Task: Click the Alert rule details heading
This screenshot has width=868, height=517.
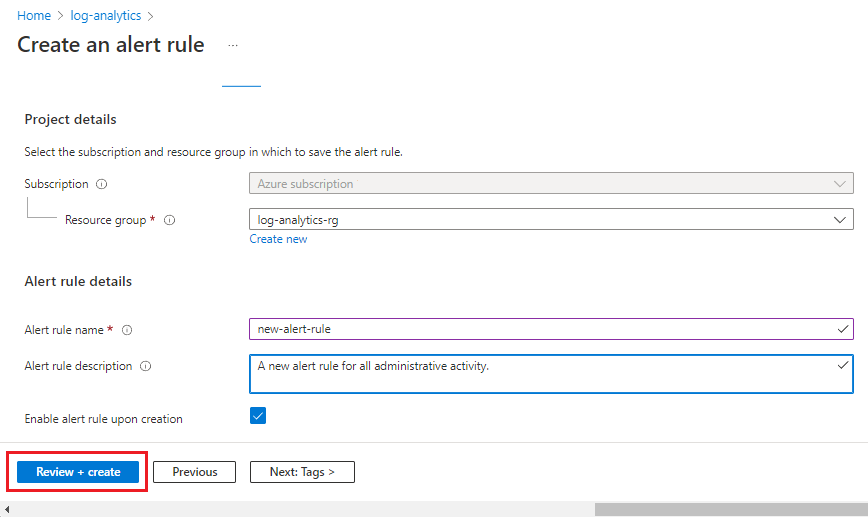Action: [78, 281]
